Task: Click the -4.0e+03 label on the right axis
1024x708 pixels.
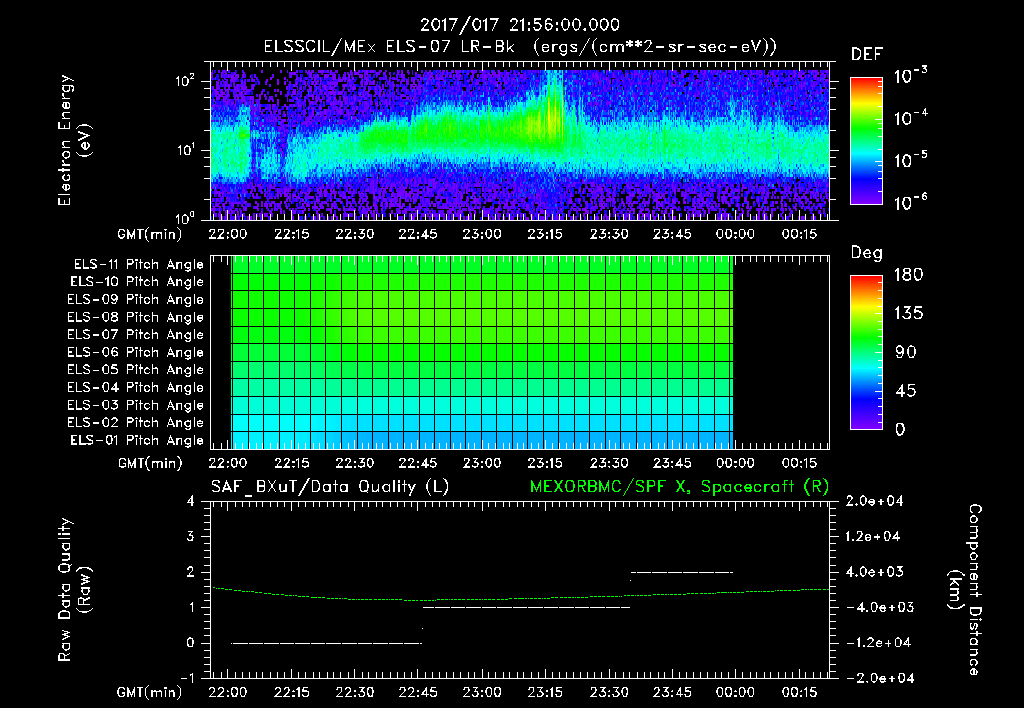Action: 878,607
